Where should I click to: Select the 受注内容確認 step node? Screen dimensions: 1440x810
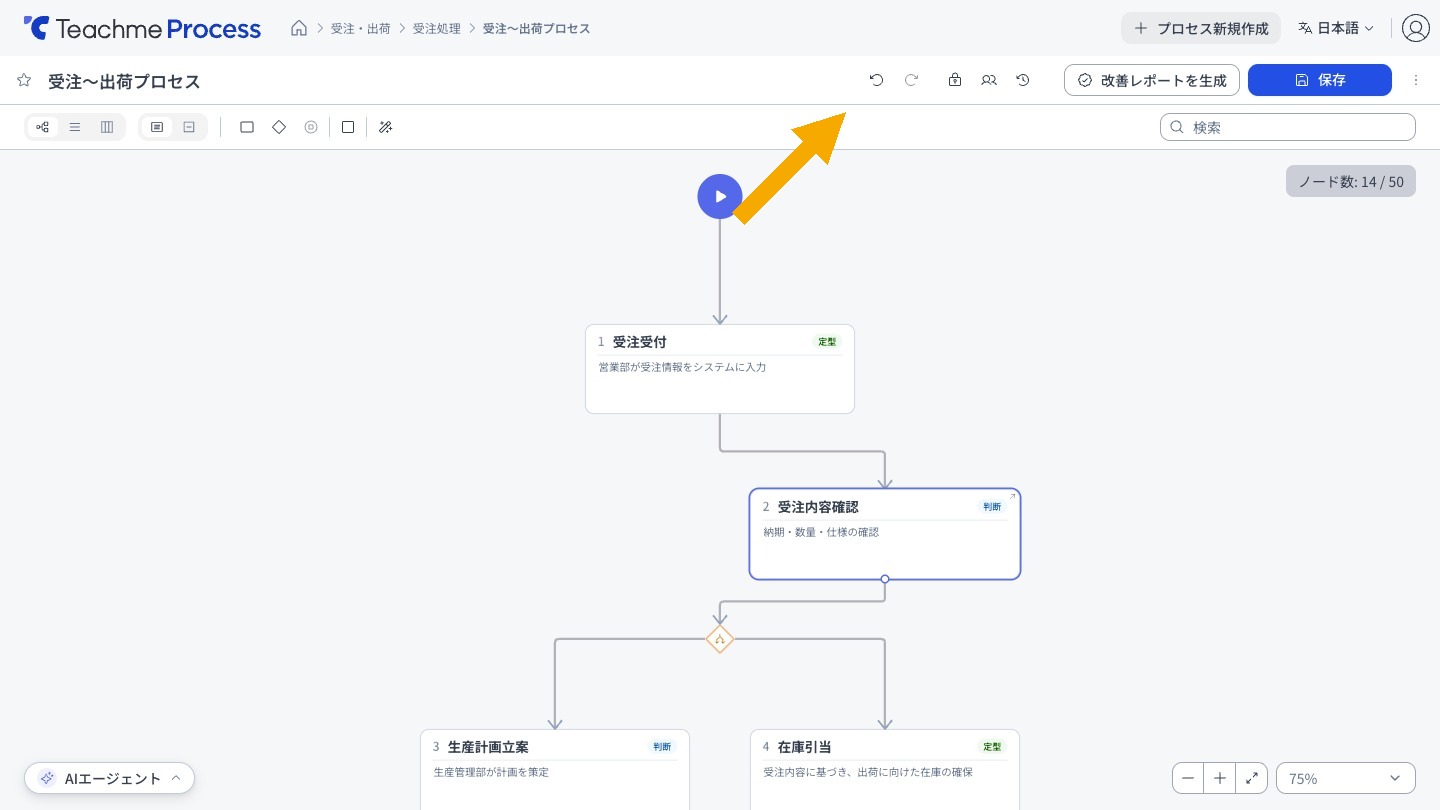(885, 534)
